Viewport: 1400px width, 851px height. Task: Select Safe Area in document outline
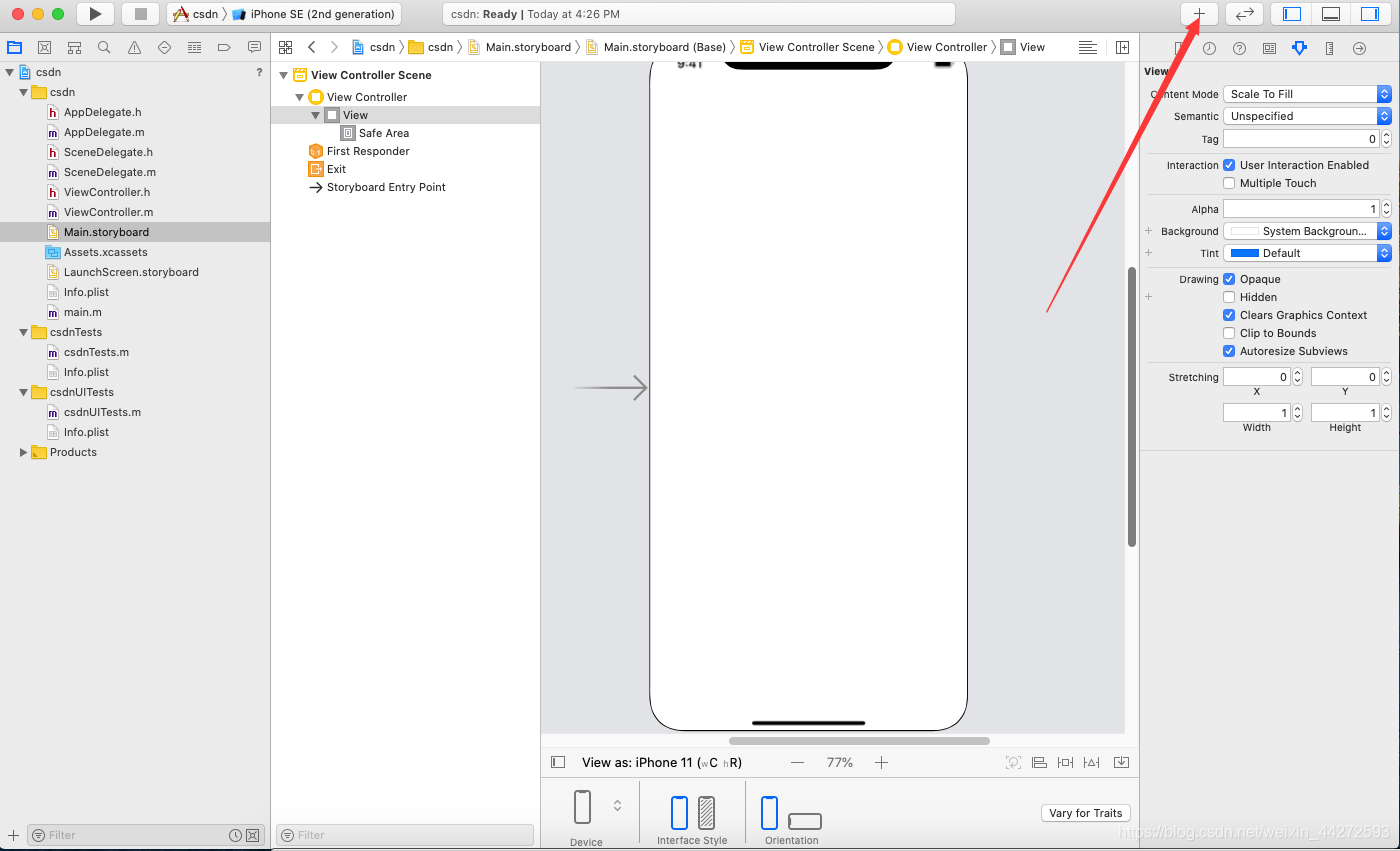click(x=383, y=133)
